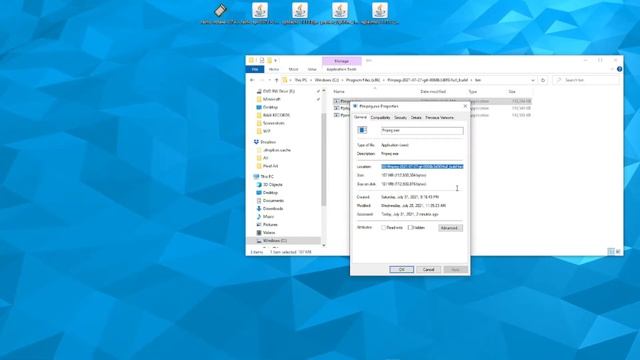Switch to details view using status bar icon
The image size is (640, 360).
click(611, 252)
